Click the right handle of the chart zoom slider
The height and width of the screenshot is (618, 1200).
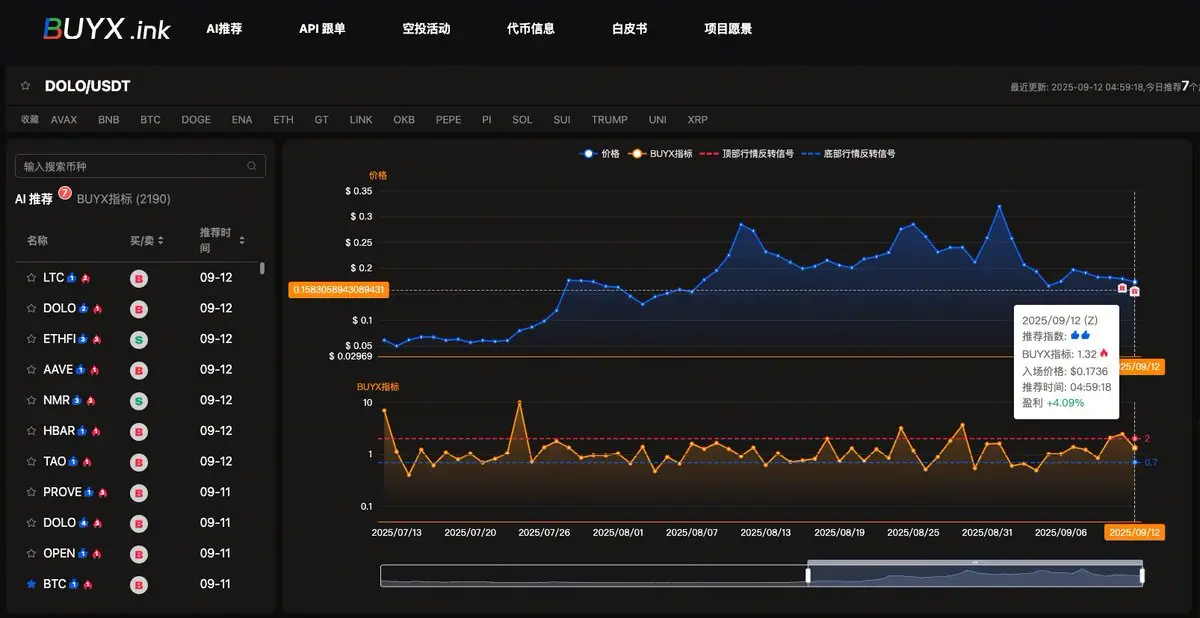pos(1141,576)
